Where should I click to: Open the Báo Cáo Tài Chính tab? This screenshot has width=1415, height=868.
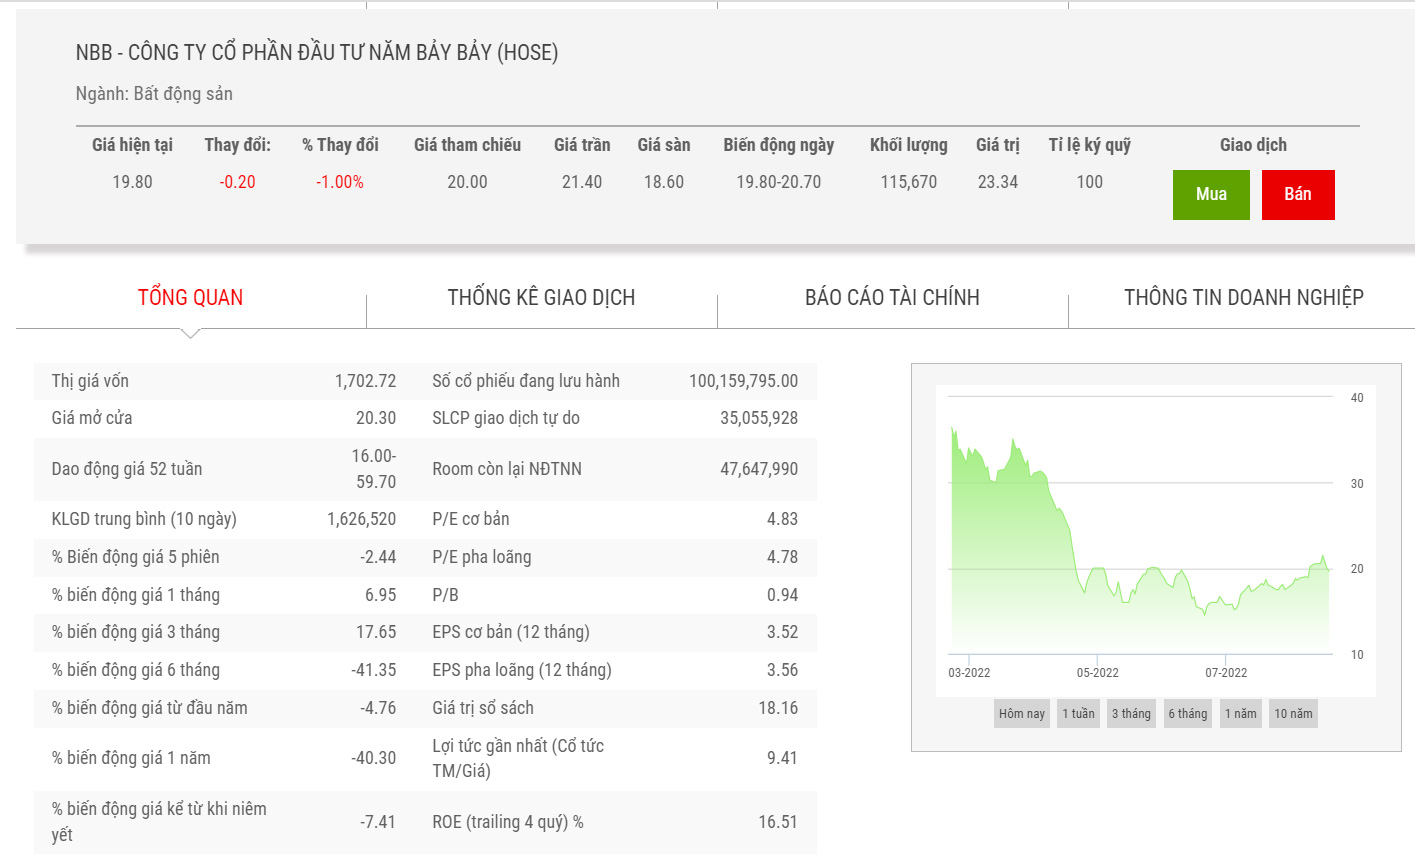[x=892, y=297]
